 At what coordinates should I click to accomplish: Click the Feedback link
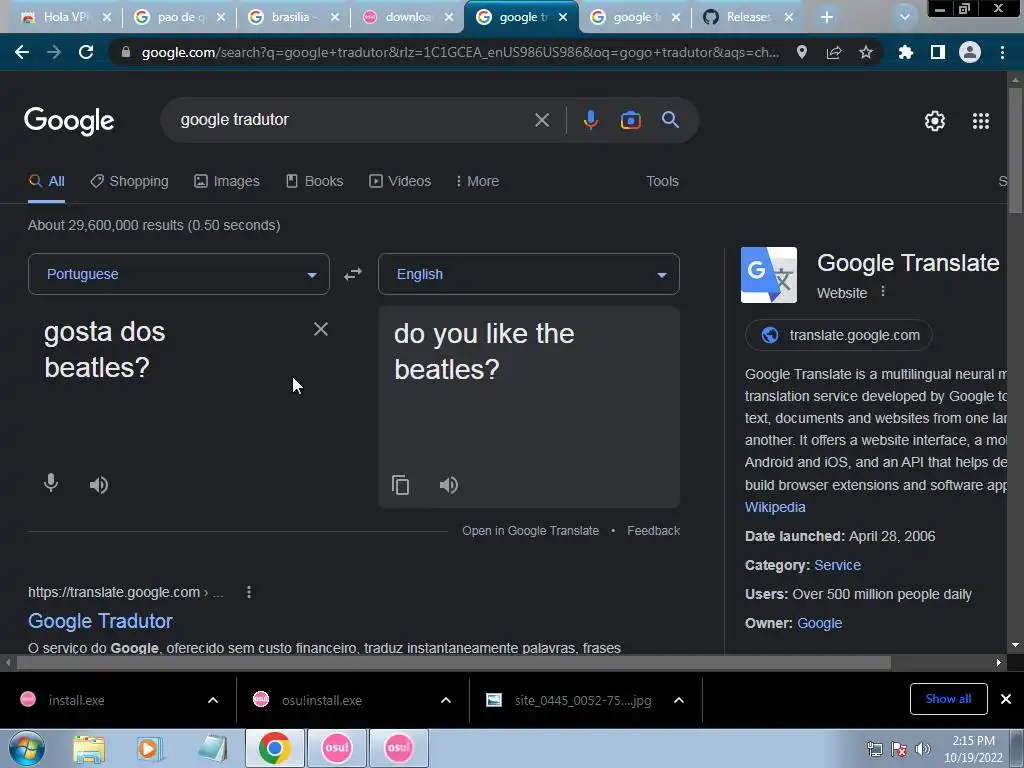coord(653,530)
